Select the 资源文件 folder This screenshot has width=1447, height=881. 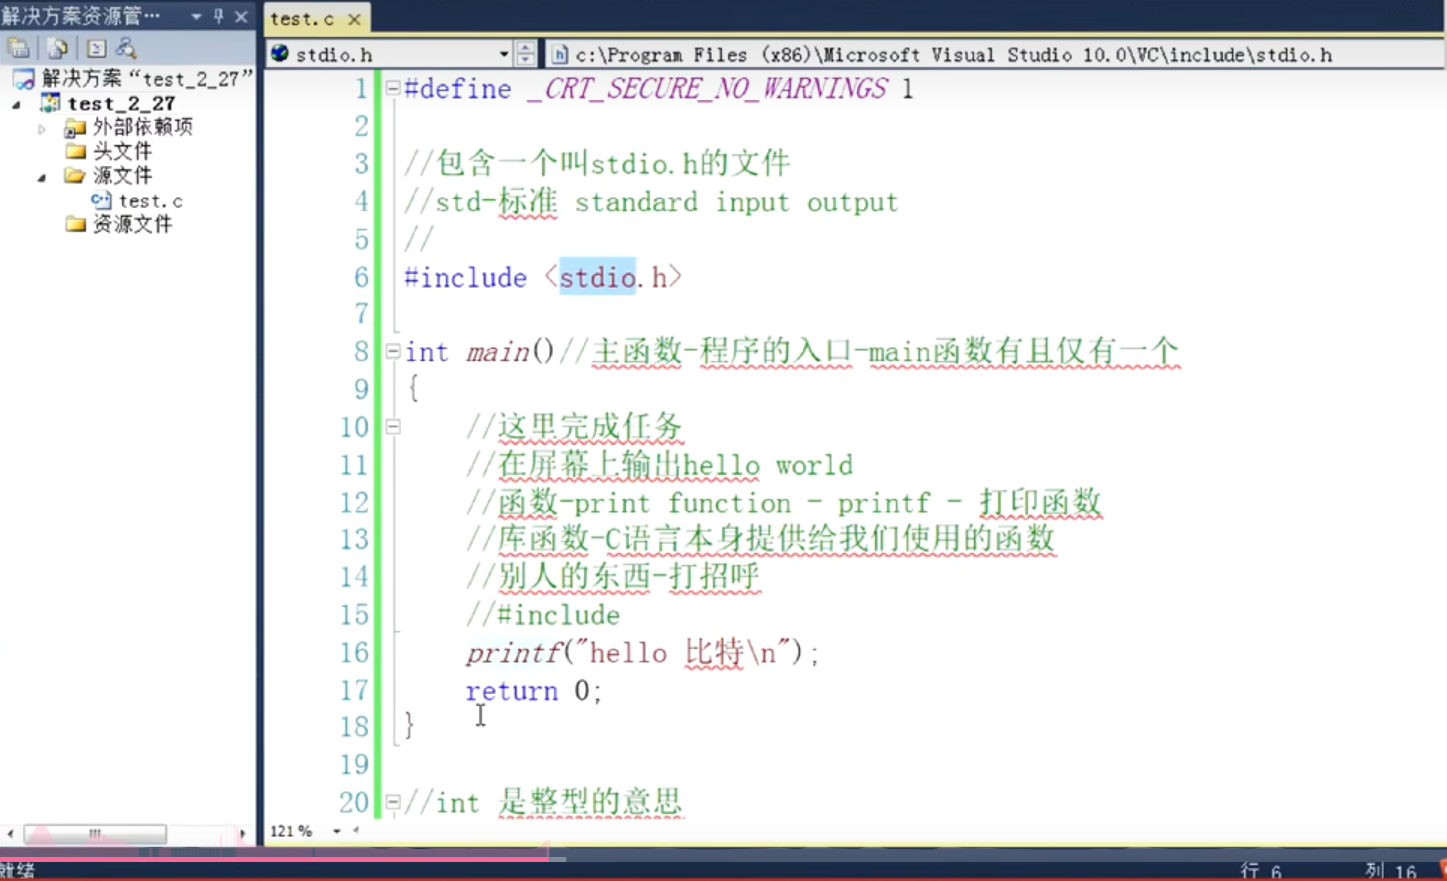[x=132, y=224]
